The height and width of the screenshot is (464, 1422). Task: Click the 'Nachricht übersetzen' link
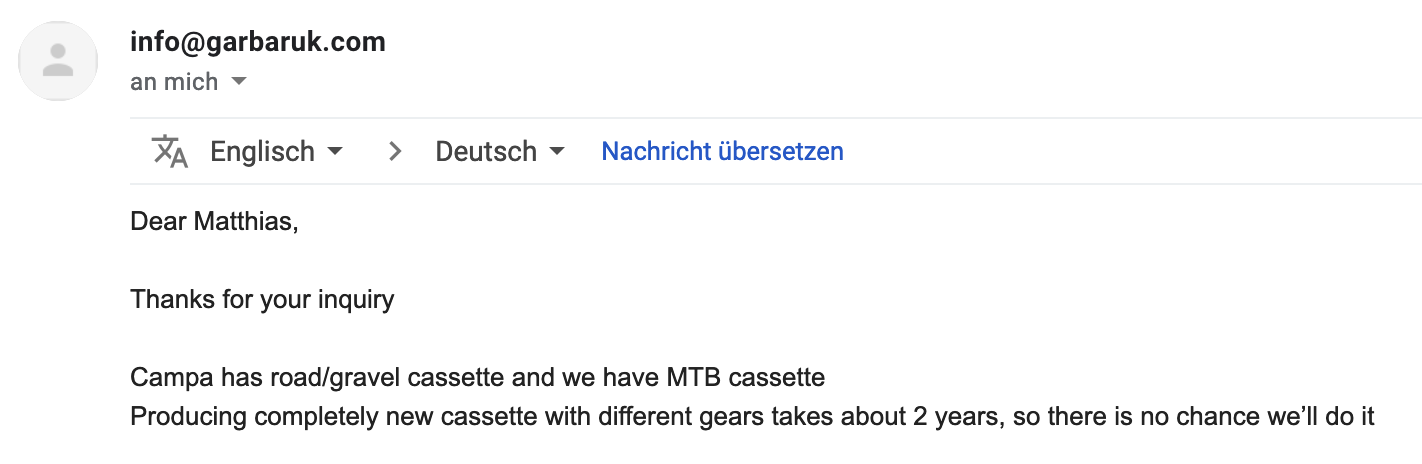(x=722, y=152)
